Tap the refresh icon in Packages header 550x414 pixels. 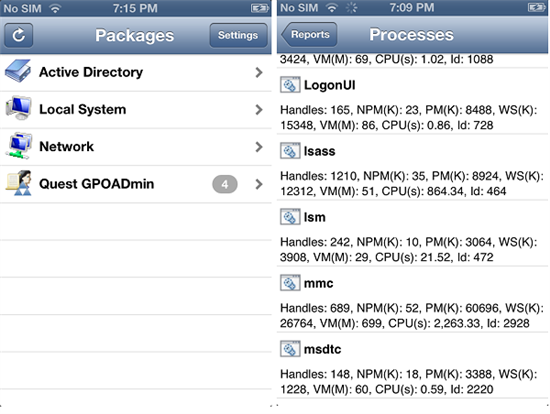[19, 35]
